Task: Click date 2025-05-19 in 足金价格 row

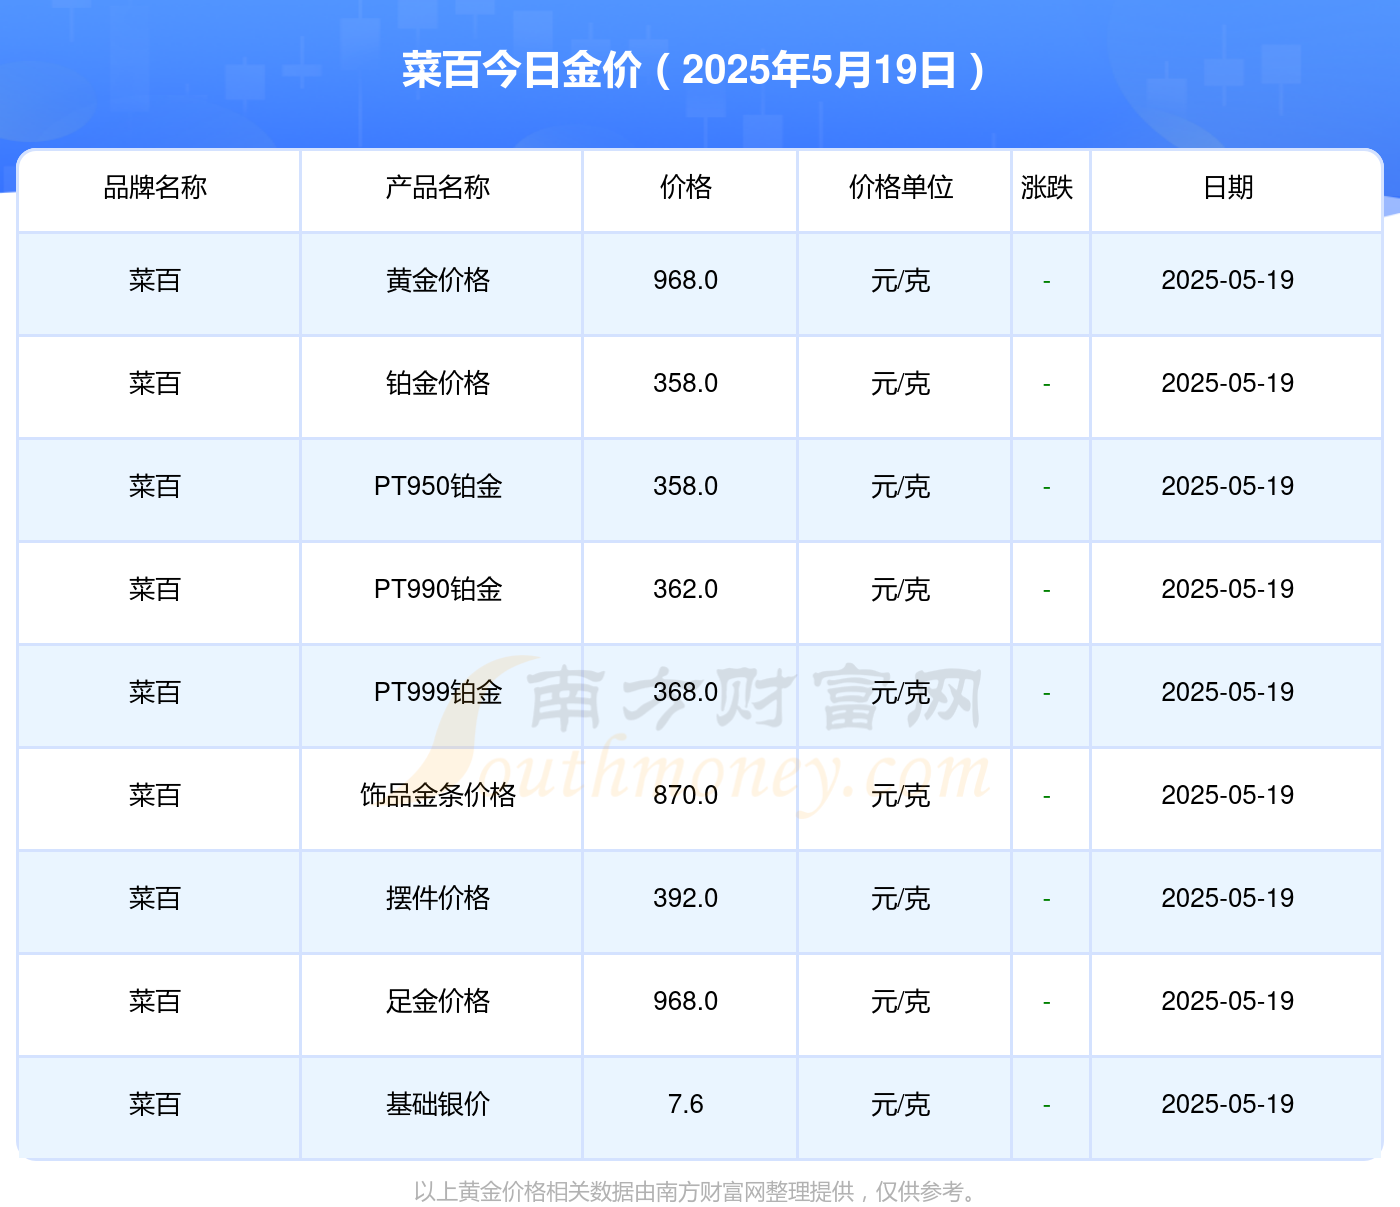Action: click(1228, 1001)
